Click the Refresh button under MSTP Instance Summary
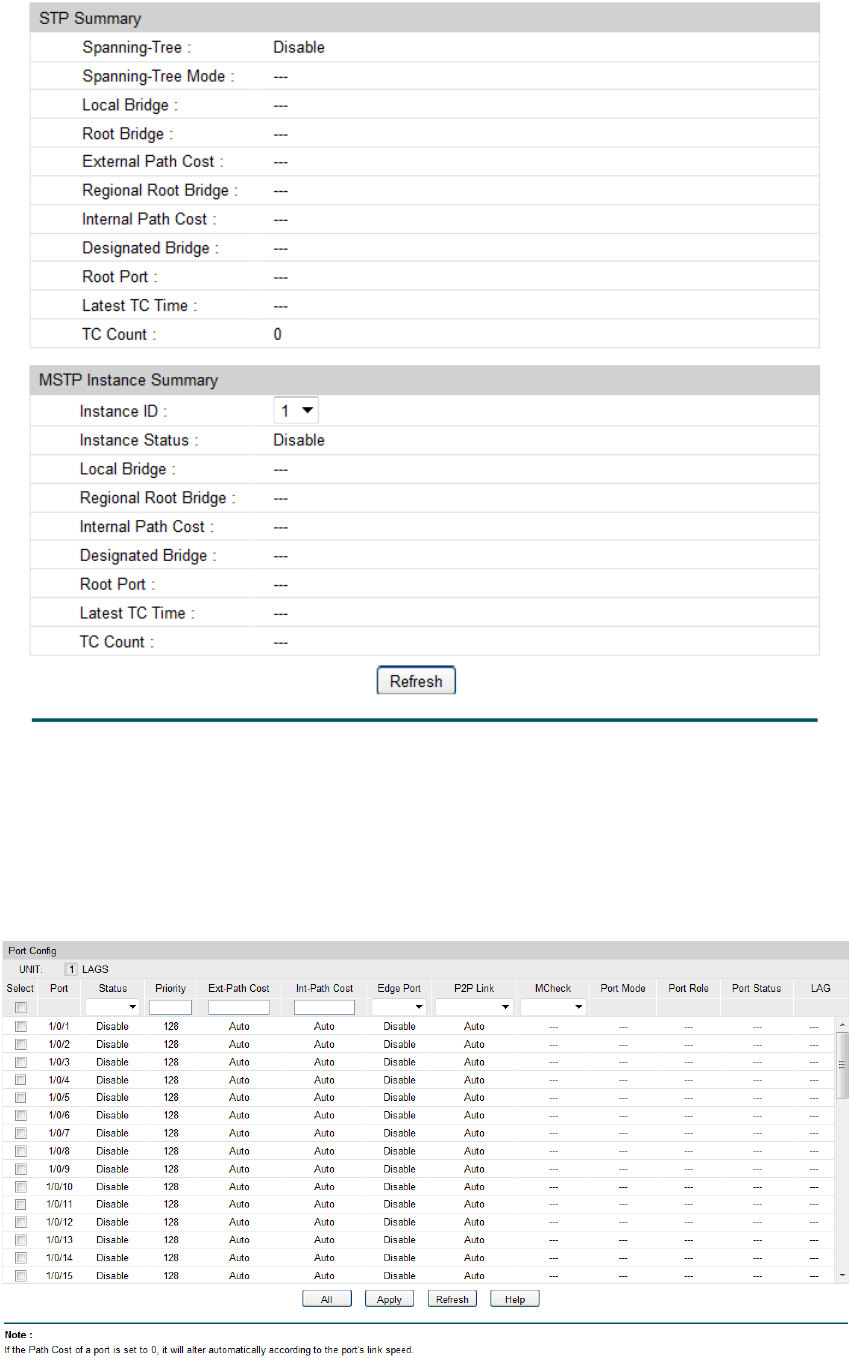The image size is (851, 1358). tap(416, 681)
